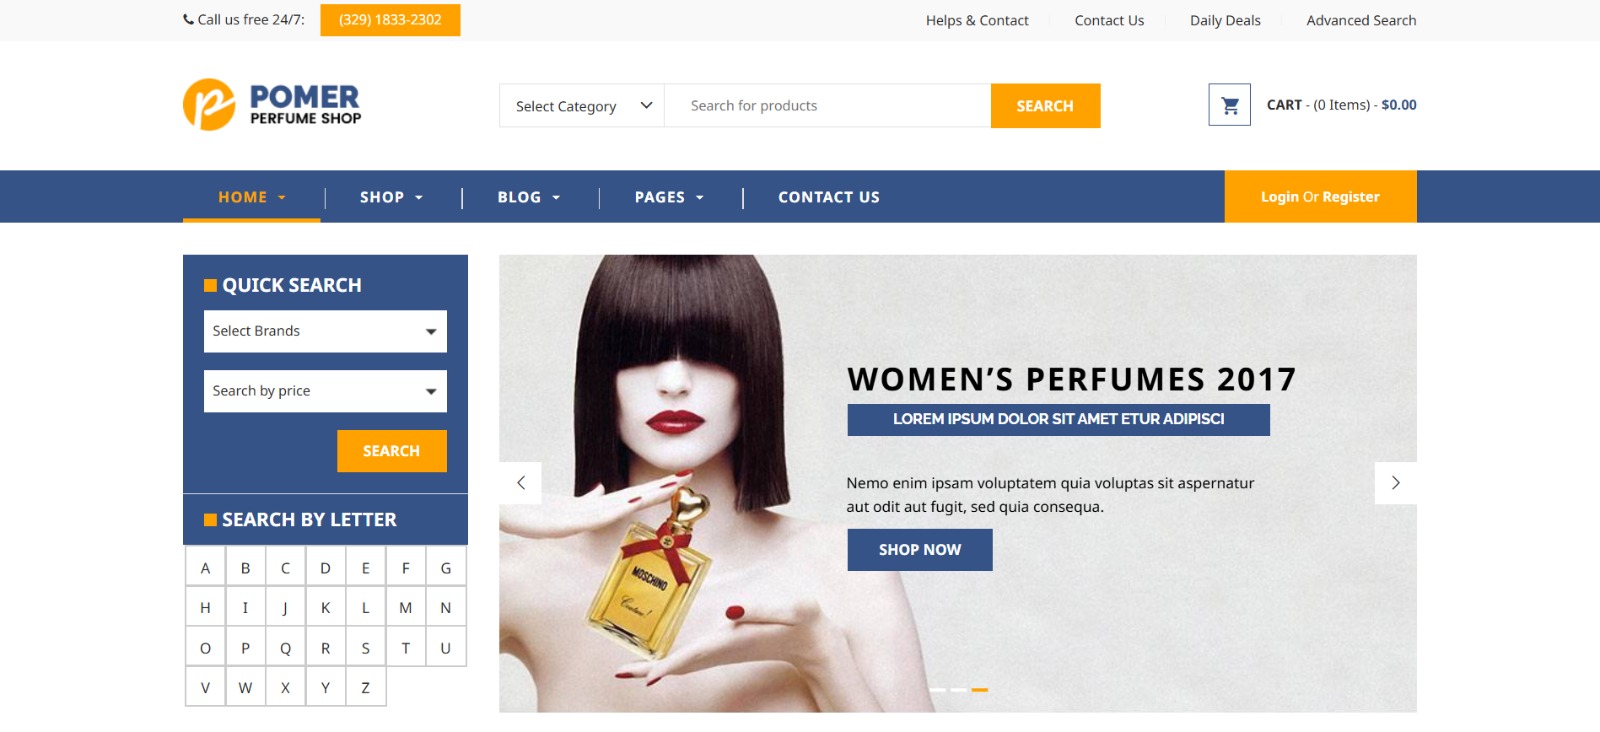Advance slider with right arrow
This screenshot has height=732, width=1600.
point(1396,483)
